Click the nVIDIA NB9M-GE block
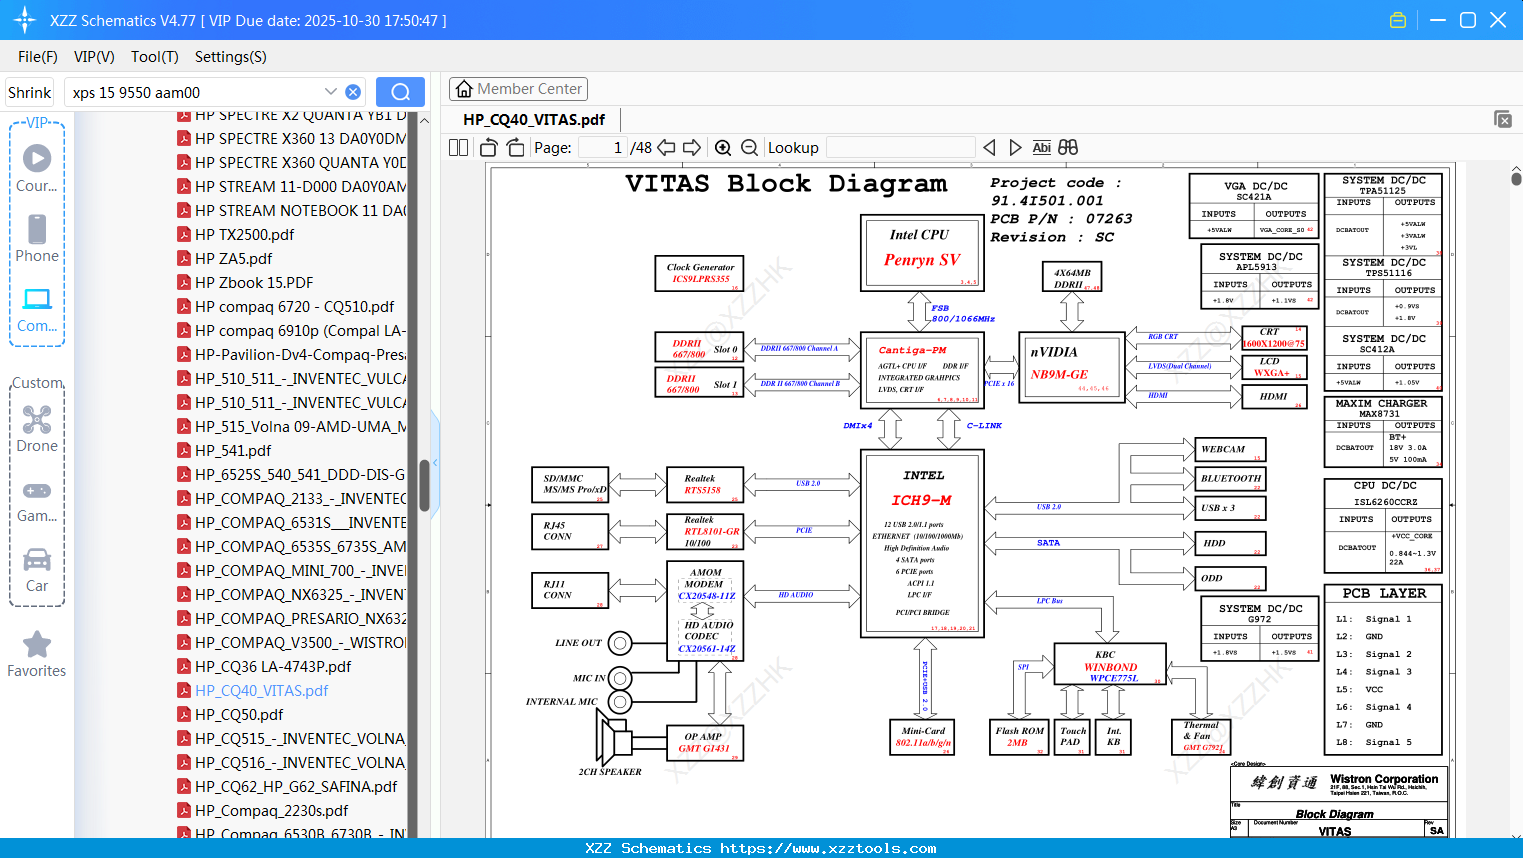The width and height of the screenshot is (1523, 858). pyautogui.click(x=1072, y=368)
